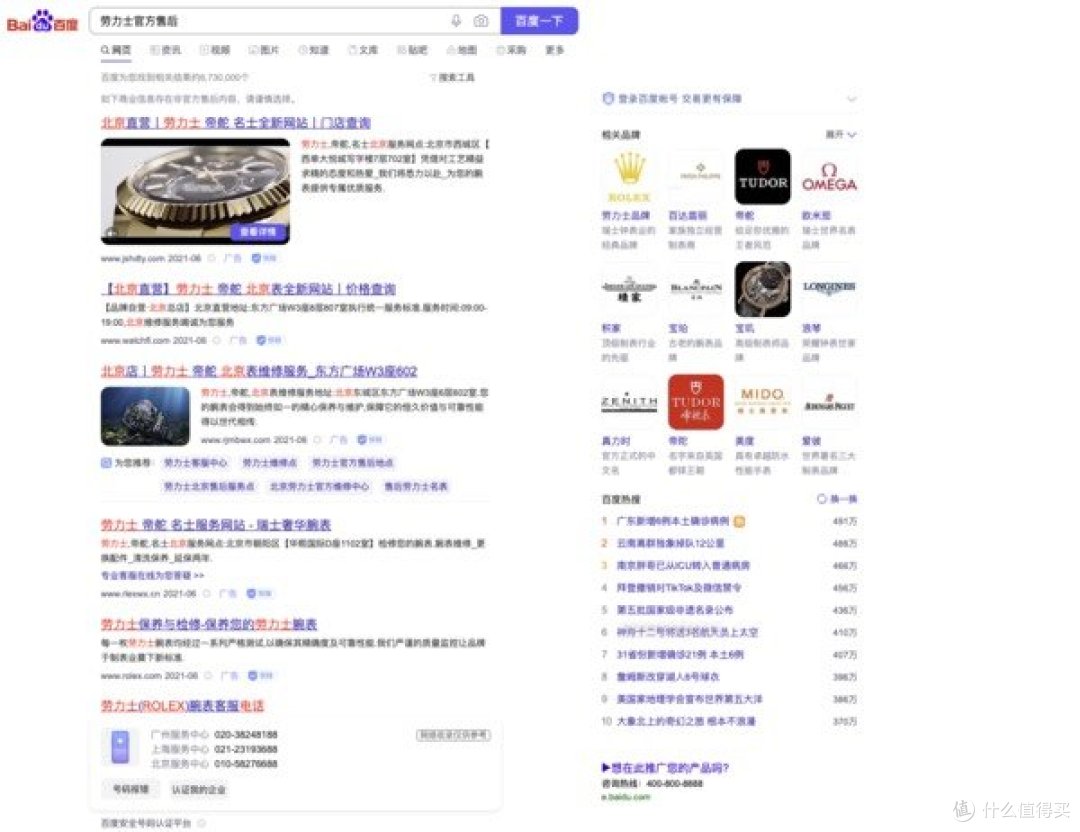Switch to the 资讯 tab
1080x832 pixels.
(165, 50)
